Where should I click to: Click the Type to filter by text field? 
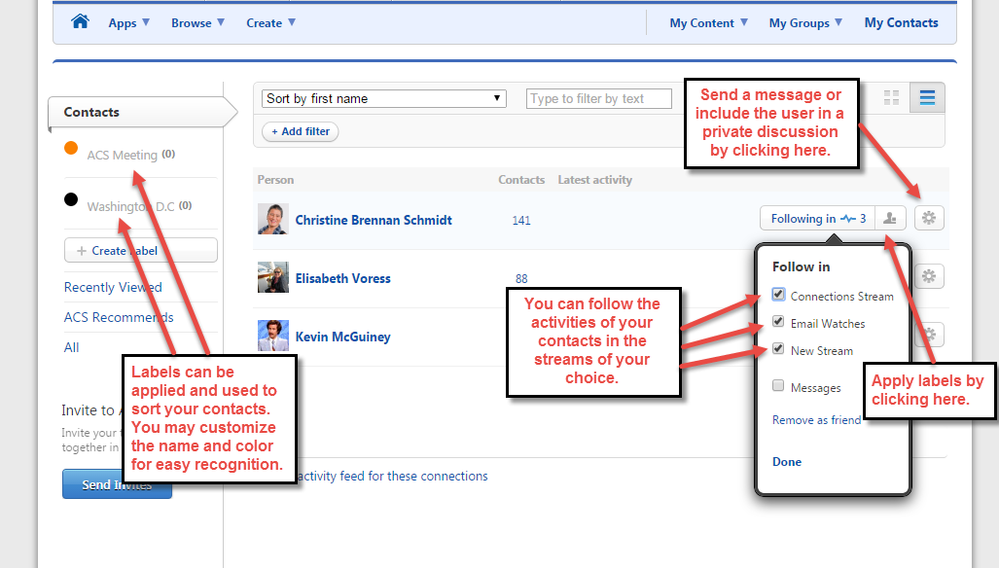[599, 99]
